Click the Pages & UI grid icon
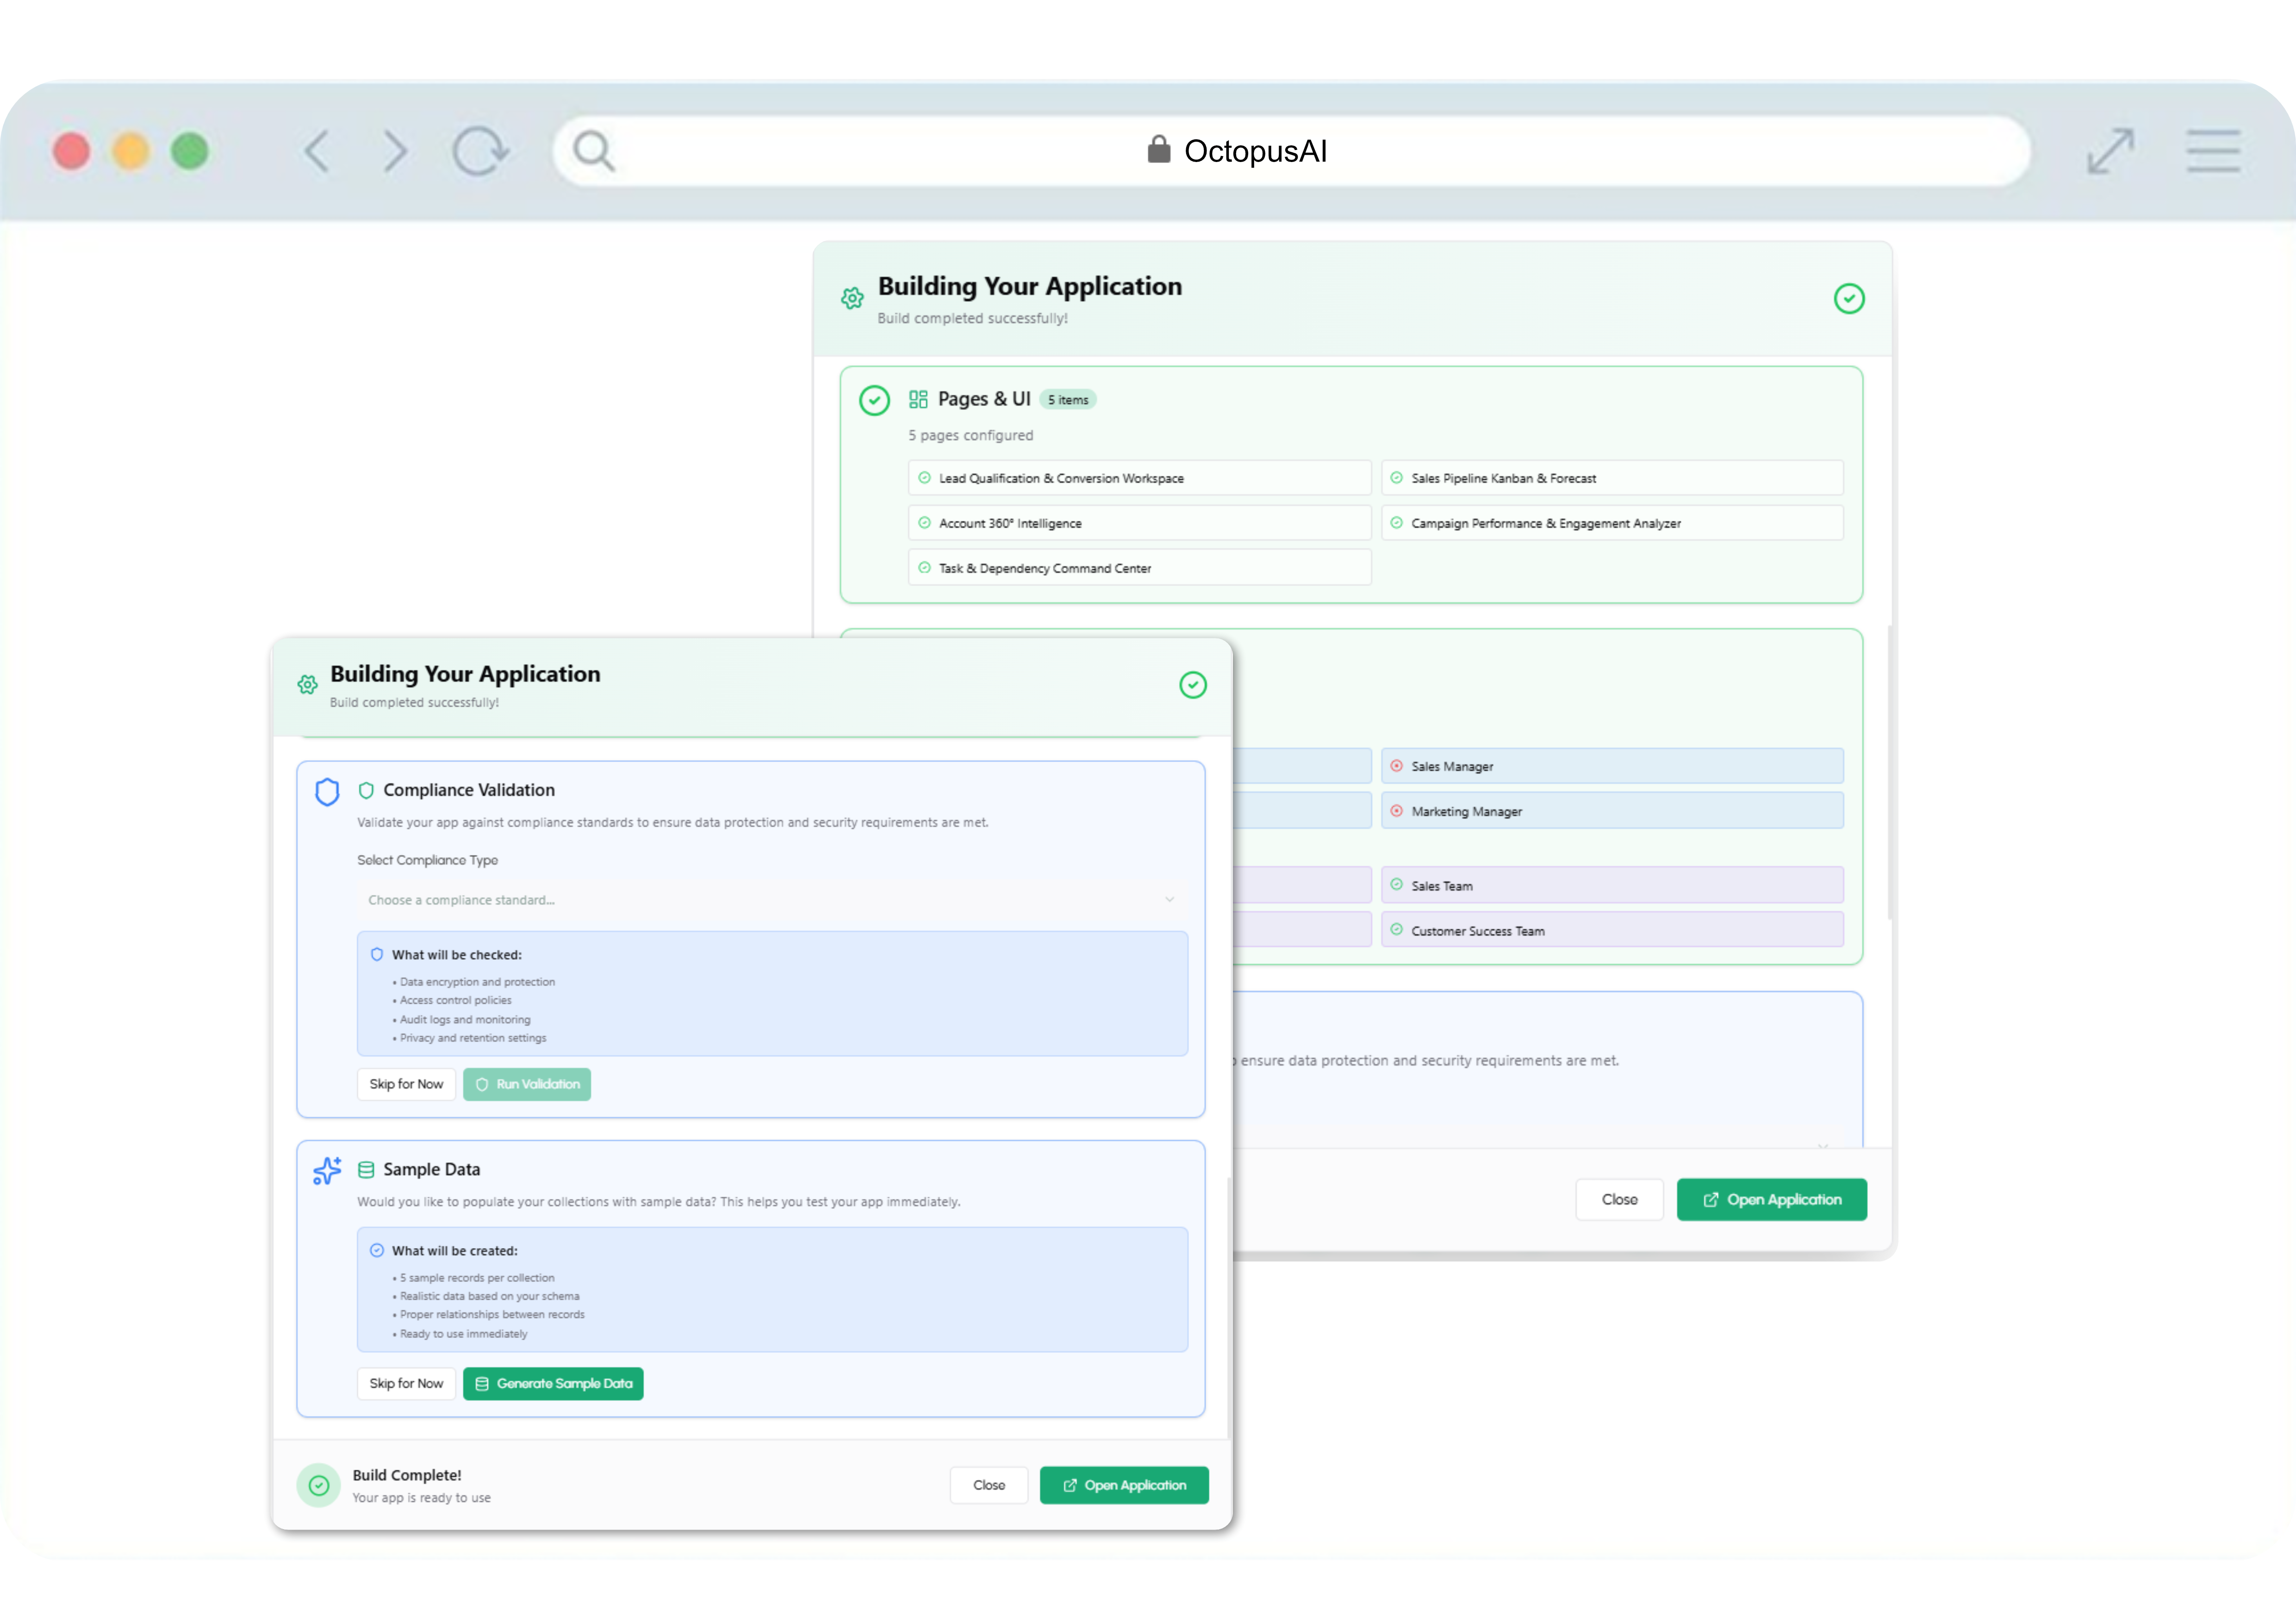Image resolution: width=2296 pixels, height=1624 pixels. [918, 399]
